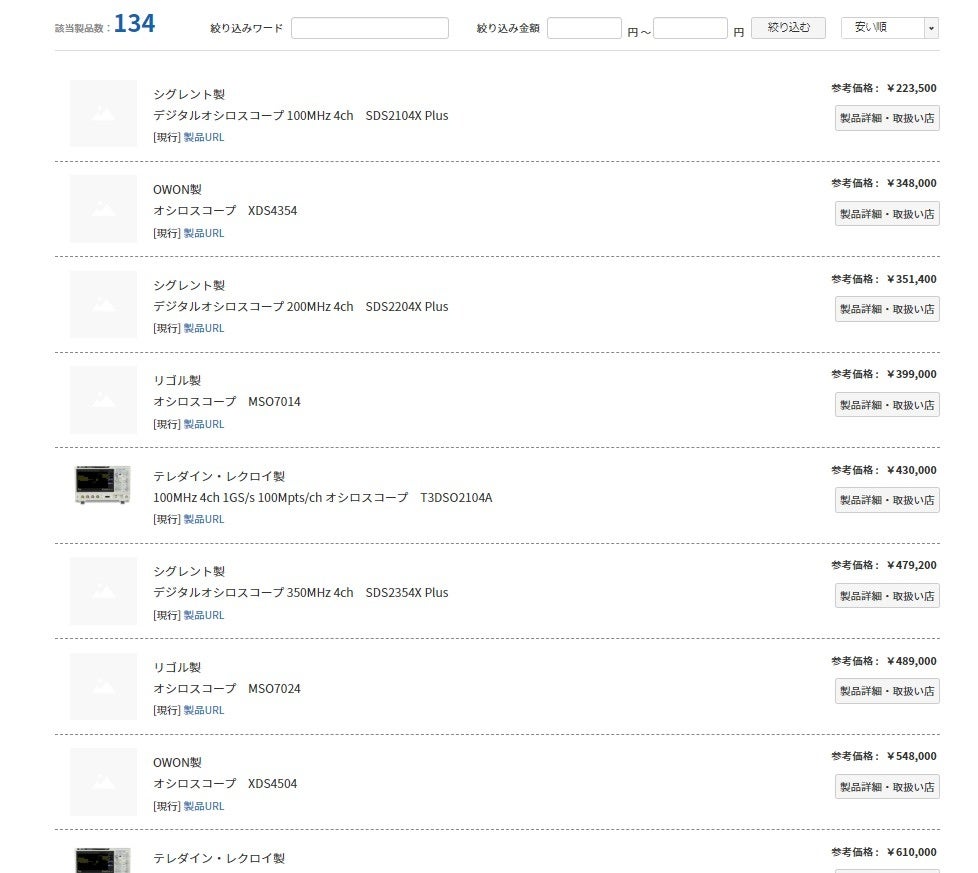Click placeholder image for SDS2354X Plus
This screenshot has height=873, width=978.
click(x=103, y=591)
